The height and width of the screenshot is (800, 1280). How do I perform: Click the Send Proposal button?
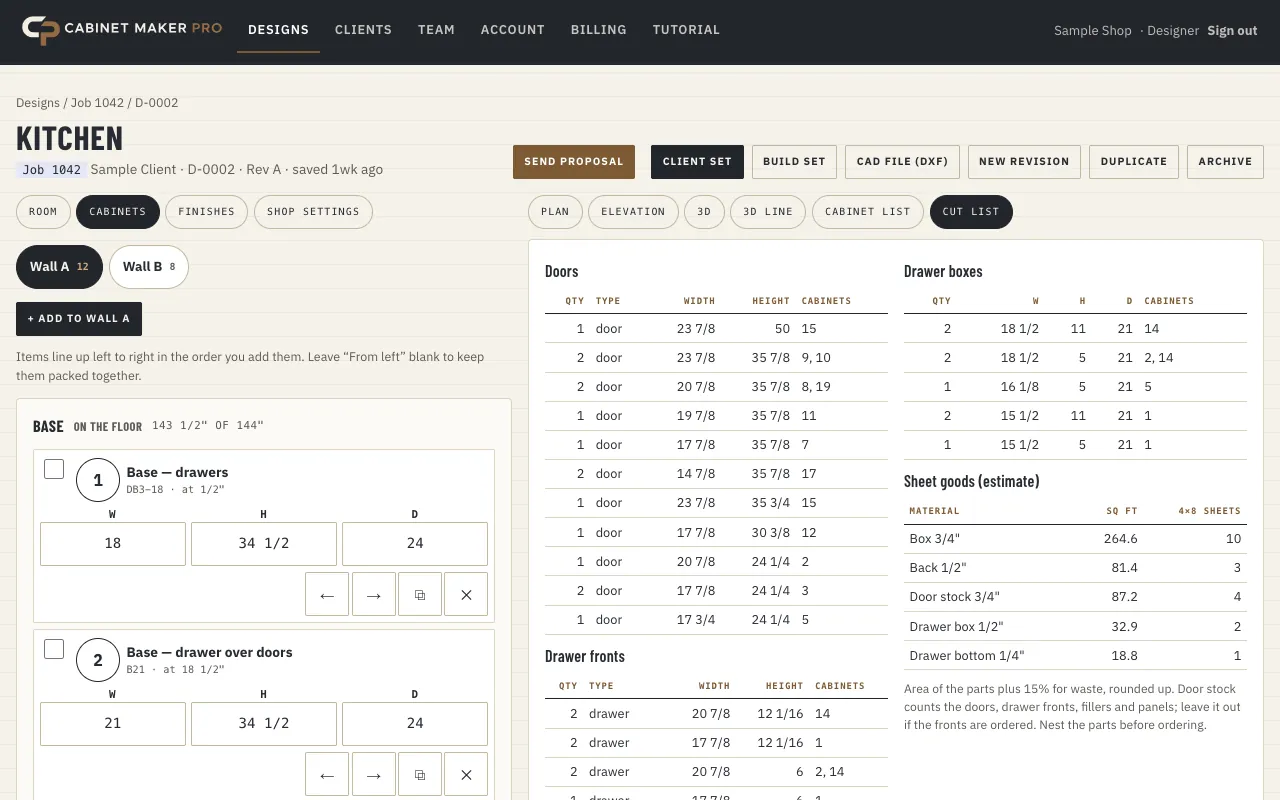click(x=574, y=162)
